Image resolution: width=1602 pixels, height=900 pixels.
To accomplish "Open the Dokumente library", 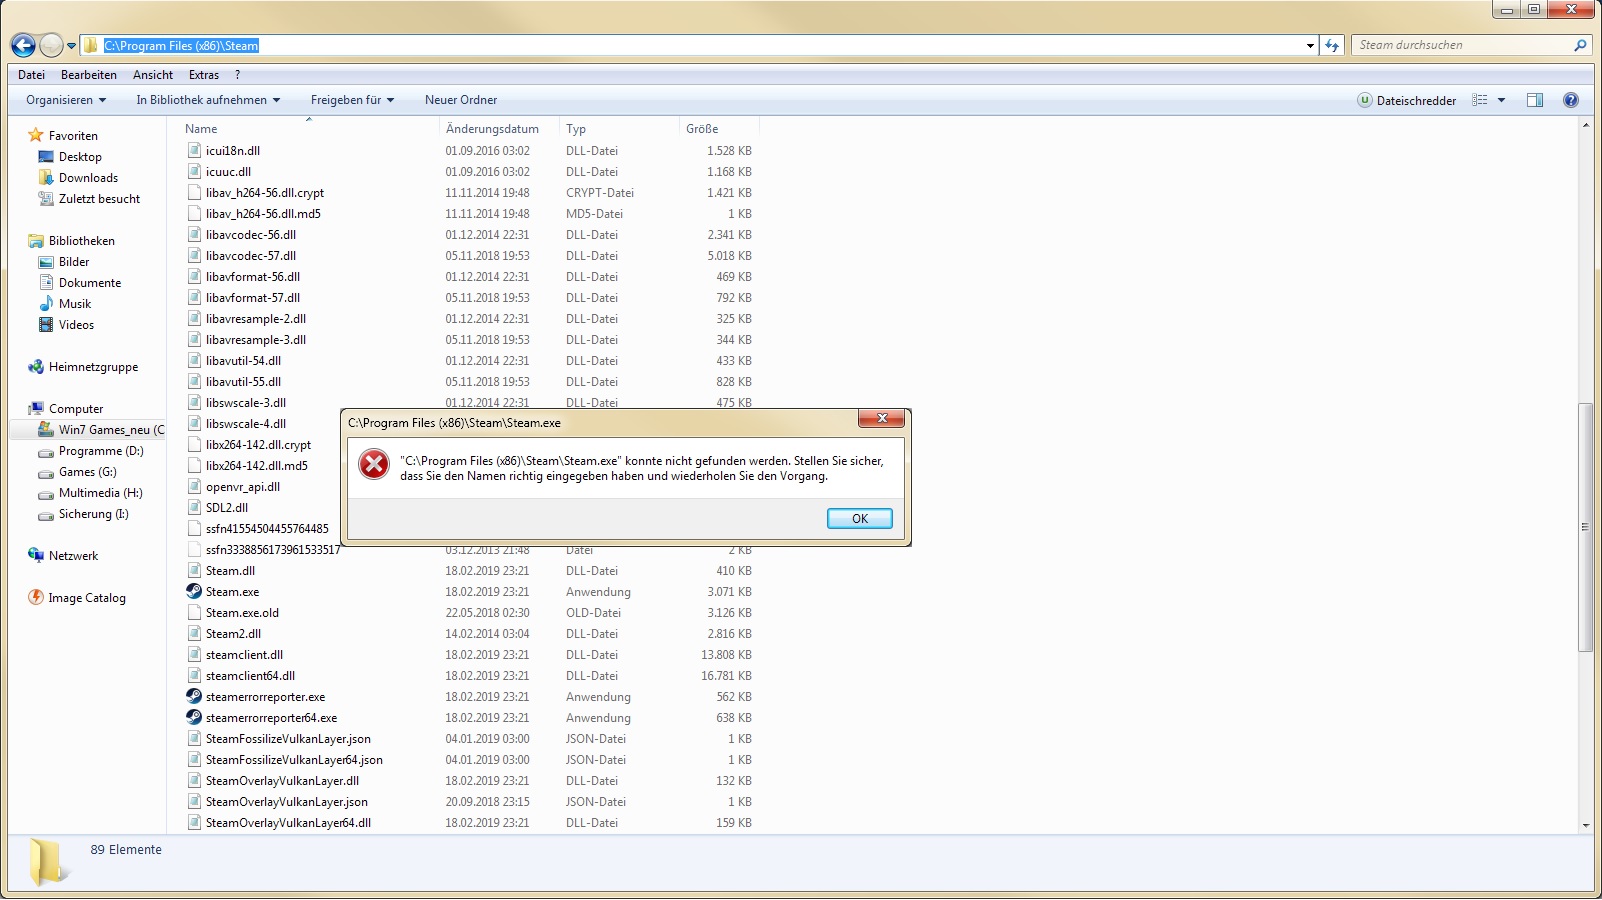I will point(90,283).
